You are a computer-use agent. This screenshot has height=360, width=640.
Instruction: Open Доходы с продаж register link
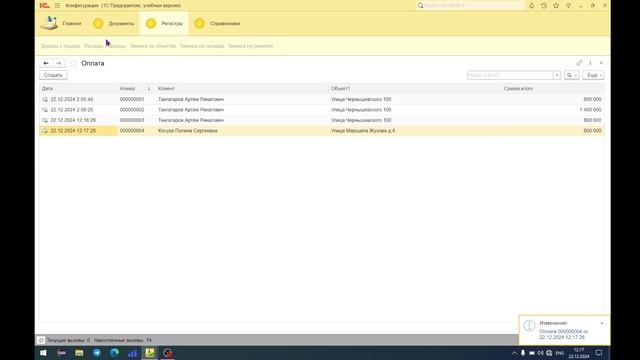click(x=60, y=46)
